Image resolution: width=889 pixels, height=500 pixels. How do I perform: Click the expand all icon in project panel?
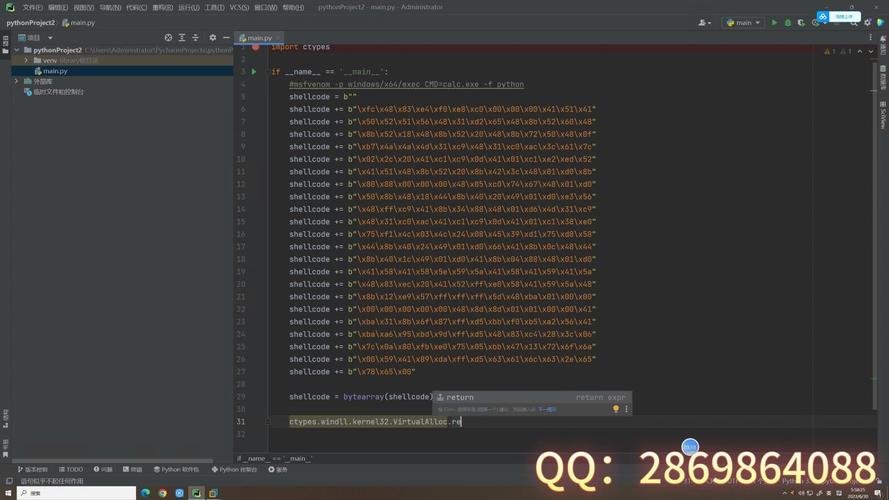point(182,37)
